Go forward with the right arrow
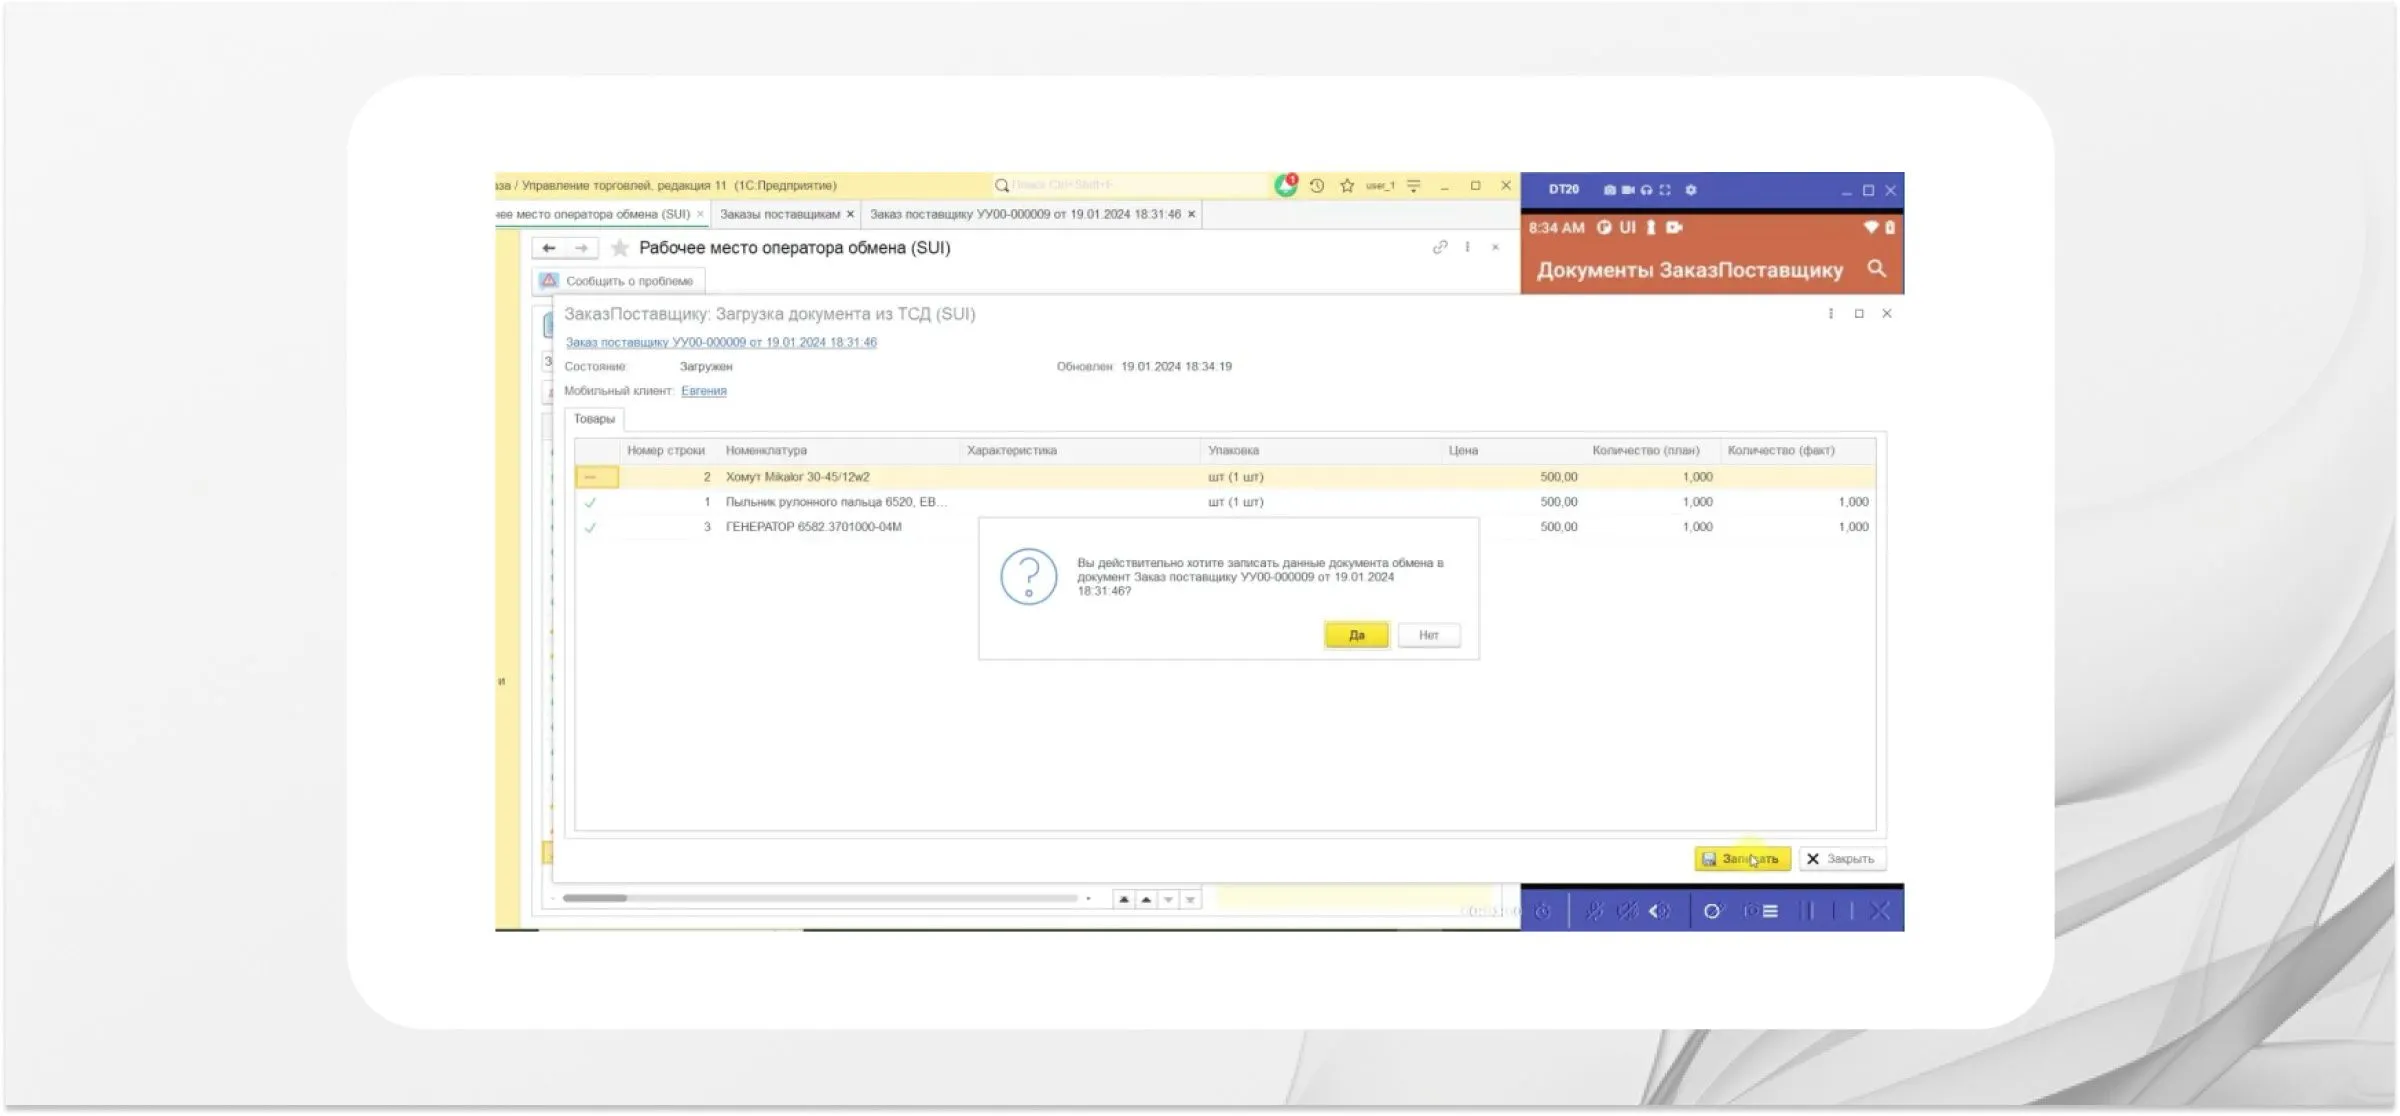Viewport: 2400px width, 1116px height. click(581, 248)
